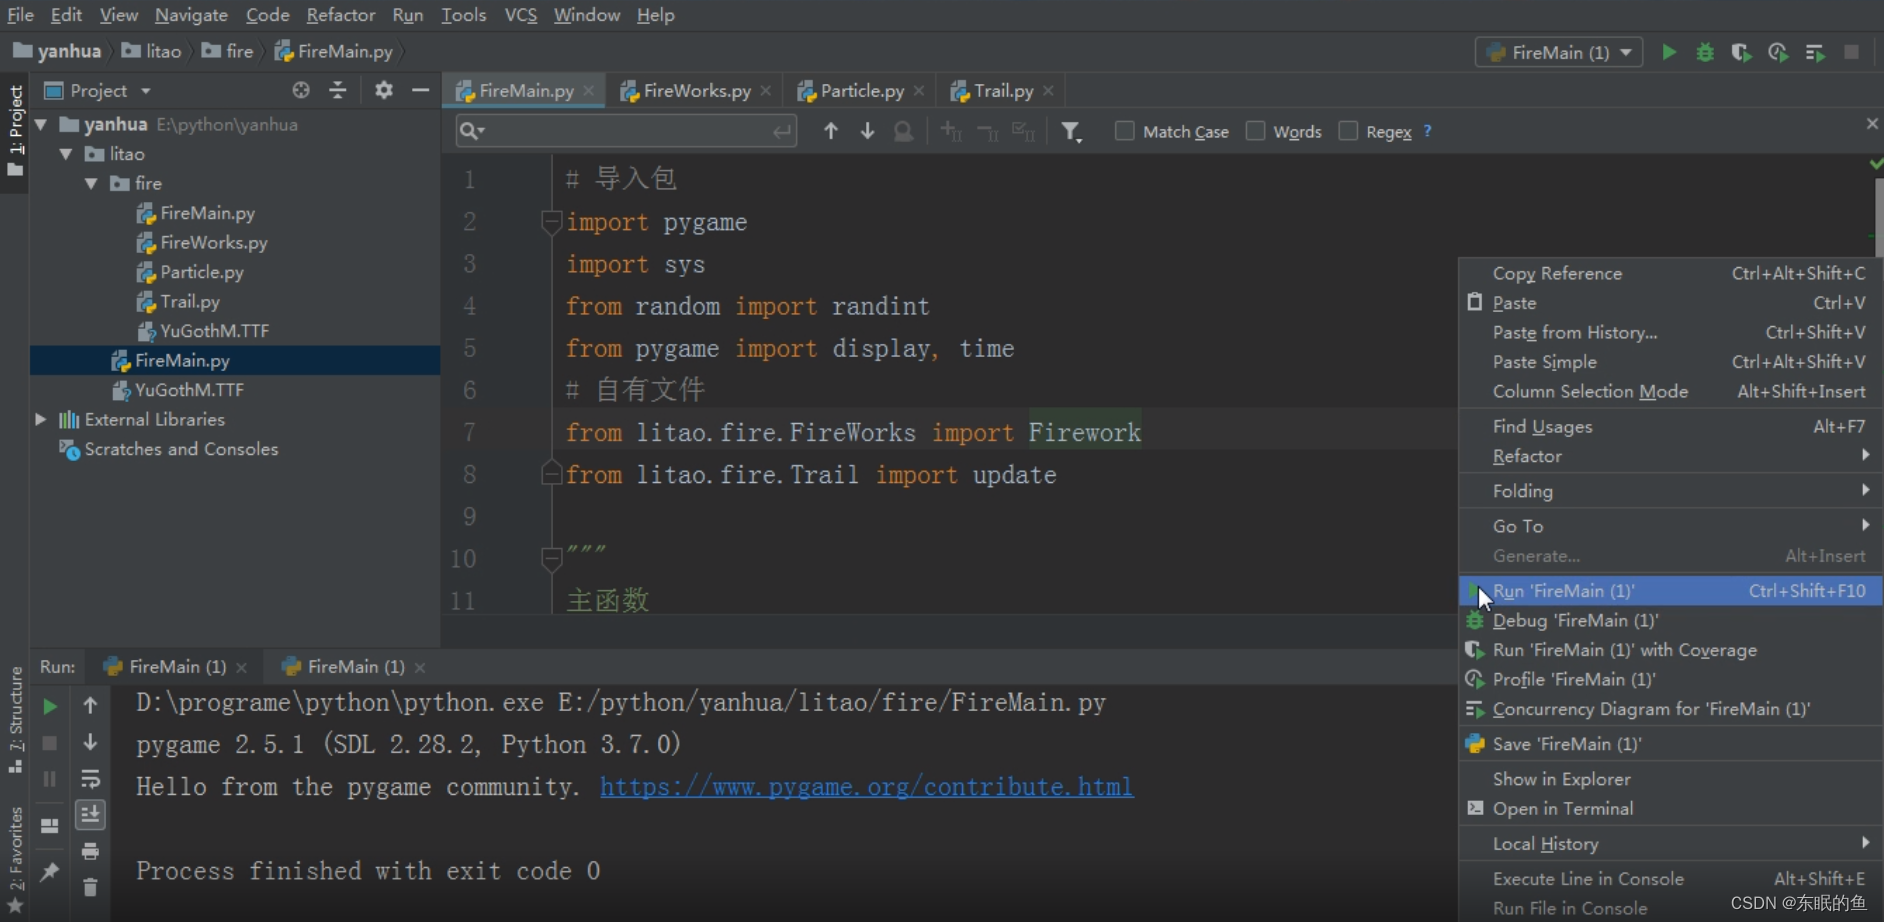The width and height of the screenshot is (1884, 922).
Task: Collapse the fire folder
Action: pyautogui.click(x=91, y=184)
